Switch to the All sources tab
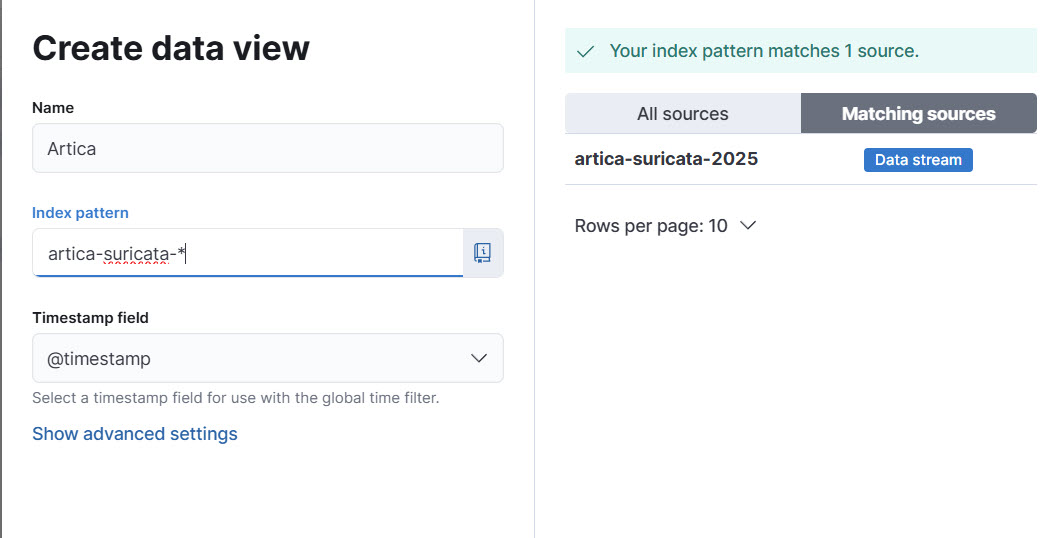 click(682, 114)
